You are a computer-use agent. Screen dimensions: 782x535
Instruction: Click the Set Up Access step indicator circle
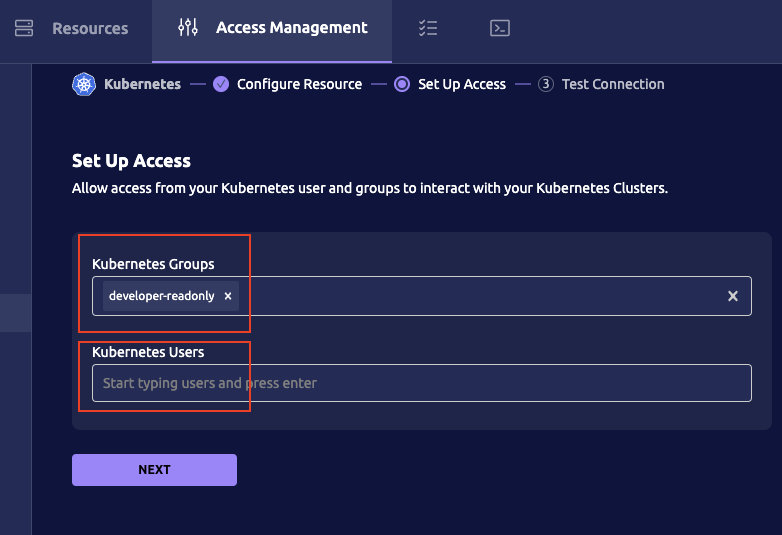(402, 84)
